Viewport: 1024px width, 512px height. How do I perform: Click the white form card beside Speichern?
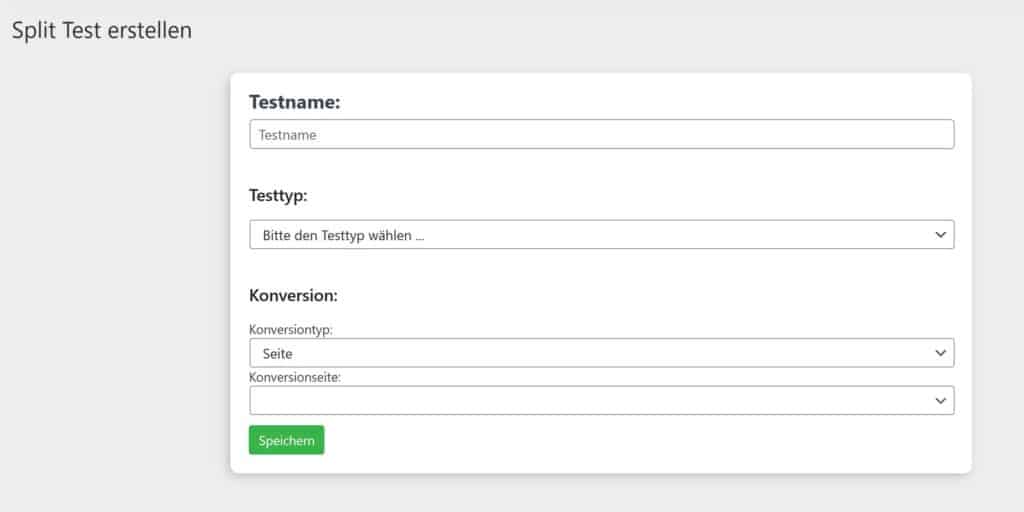click(640, 441)
